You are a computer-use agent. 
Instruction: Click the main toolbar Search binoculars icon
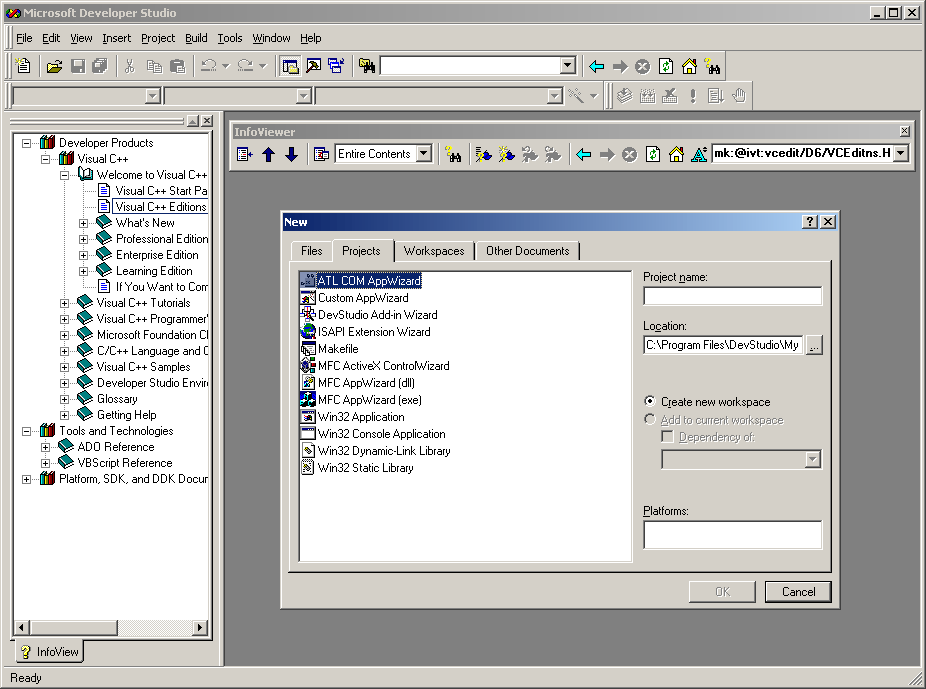click(x=712, y=66)
